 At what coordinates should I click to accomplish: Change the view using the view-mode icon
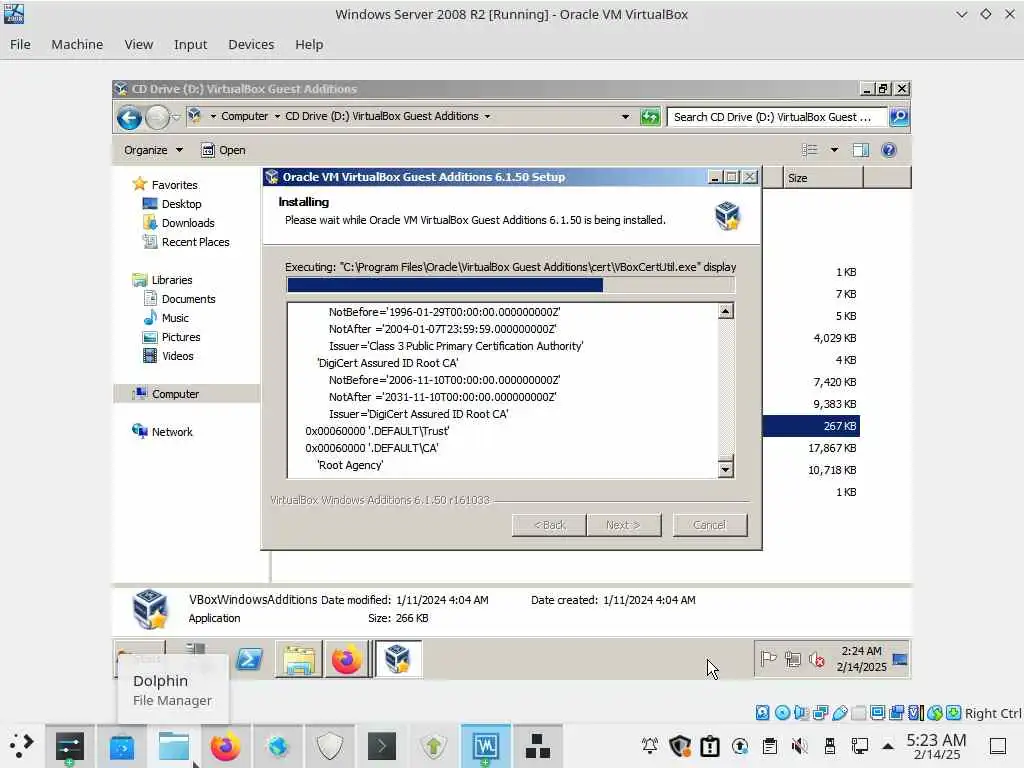pos(810,150)
